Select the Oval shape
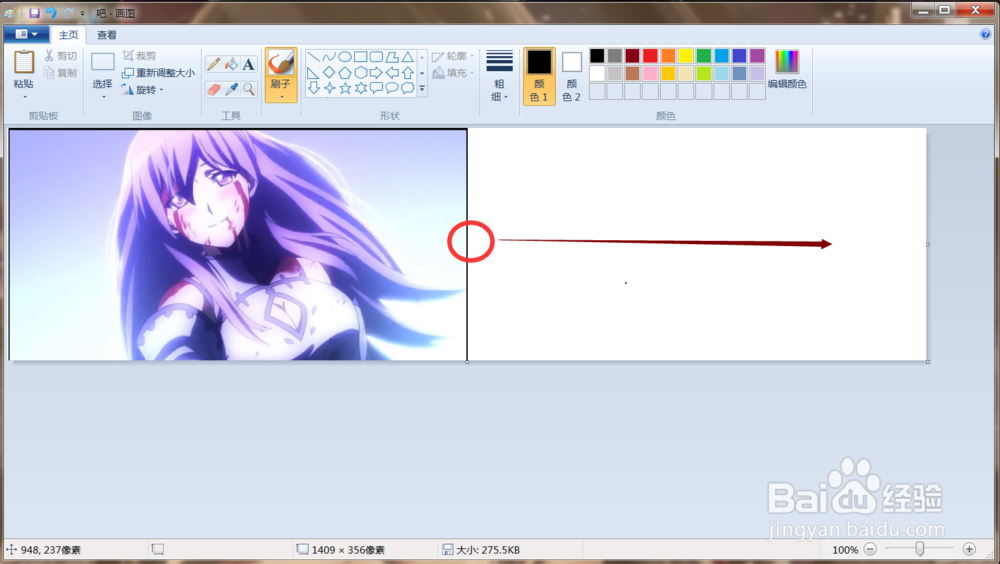The image size is (1000, 564). 345,57
